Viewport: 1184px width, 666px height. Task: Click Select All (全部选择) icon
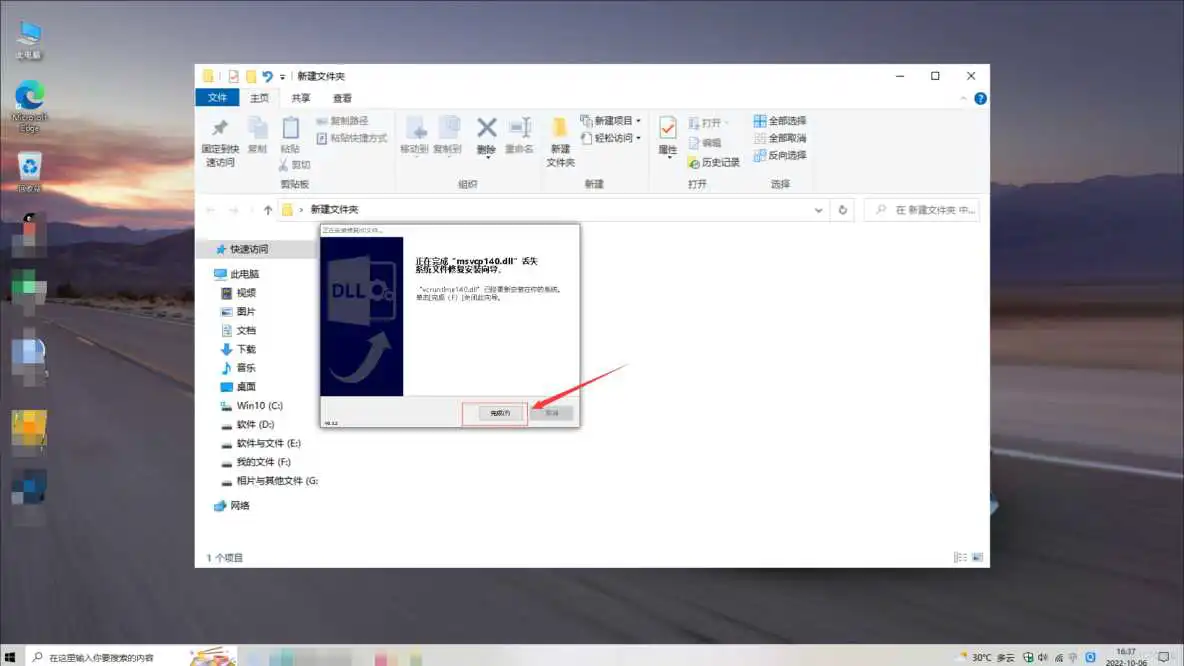tap(780, 120)
